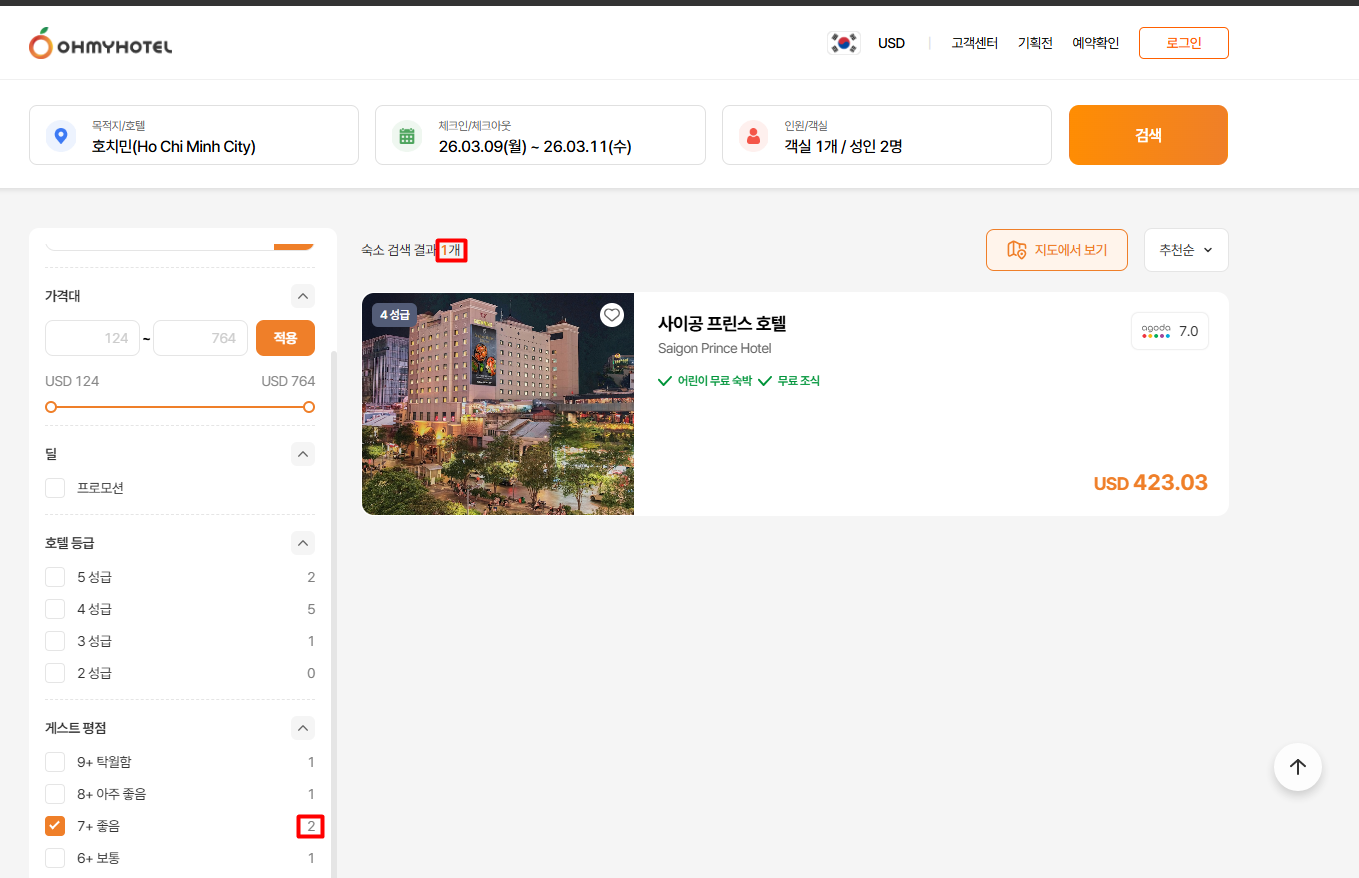Click the destination location pin icon
Screen dimensions: 1359x878
click(x=61, y=136)
